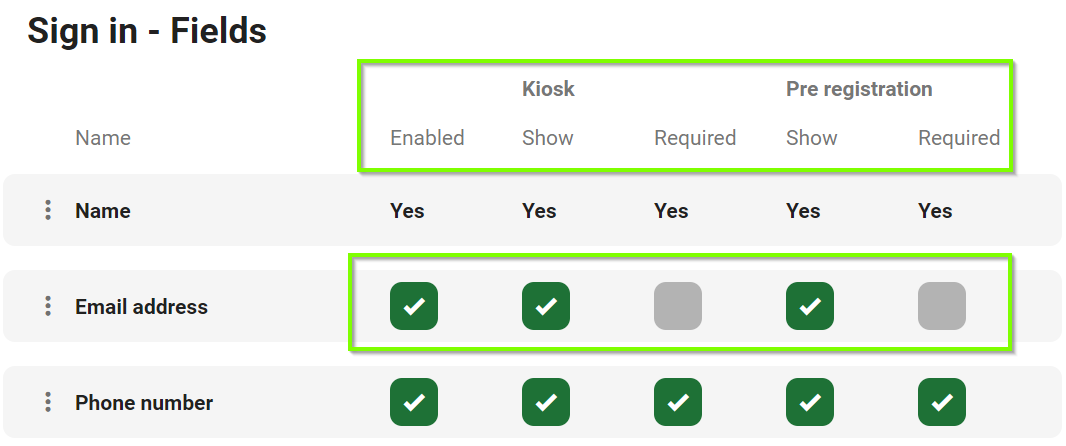The height and width of the screenshot is (446, 1066).
Task: Click the Pre registration group header
Action: tap(859, 89)
